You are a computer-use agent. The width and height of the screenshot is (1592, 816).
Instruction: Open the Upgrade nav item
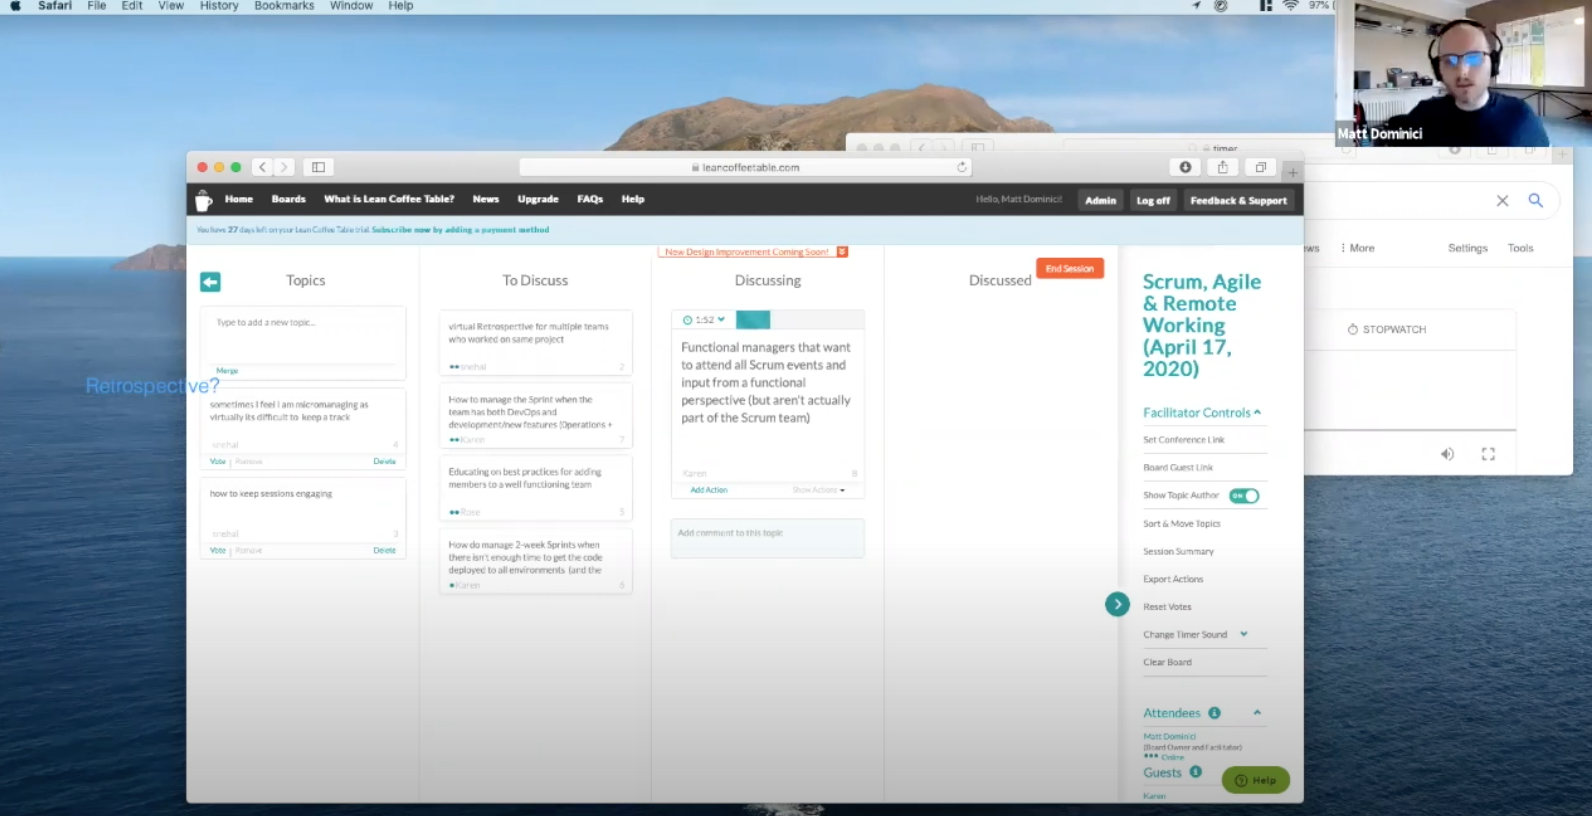[538, 199]
